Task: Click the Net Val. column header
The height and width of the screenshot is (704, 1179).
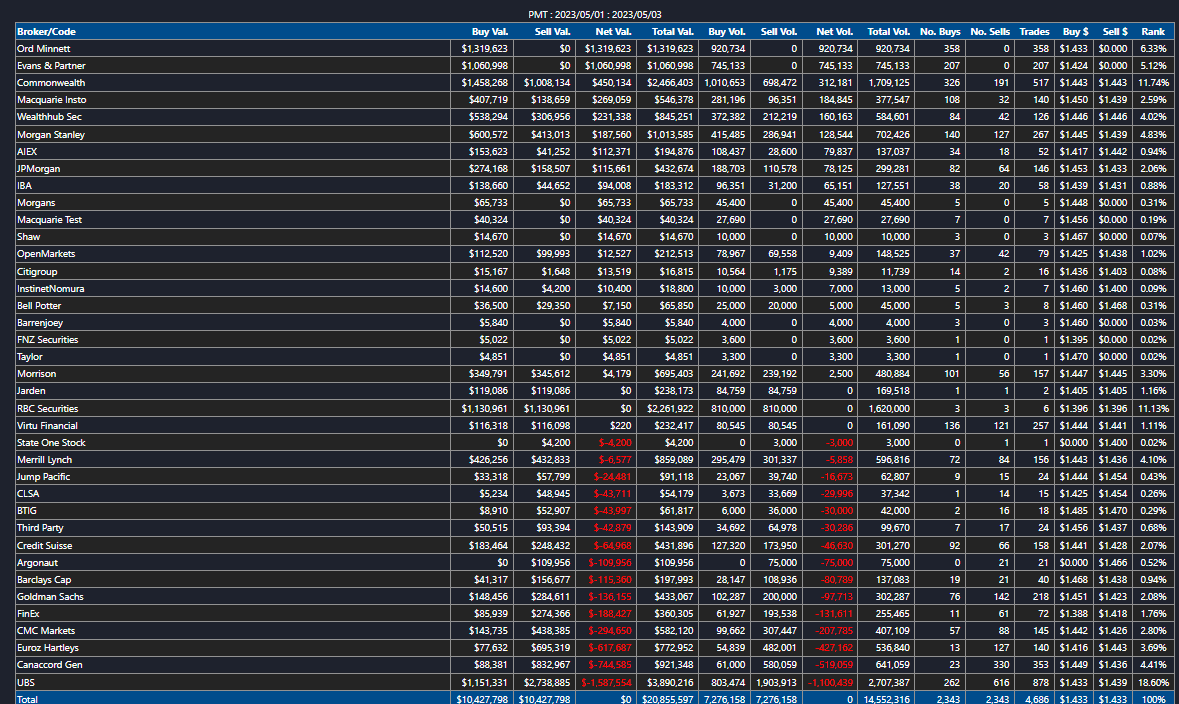Action: click(x=613, y=32)
